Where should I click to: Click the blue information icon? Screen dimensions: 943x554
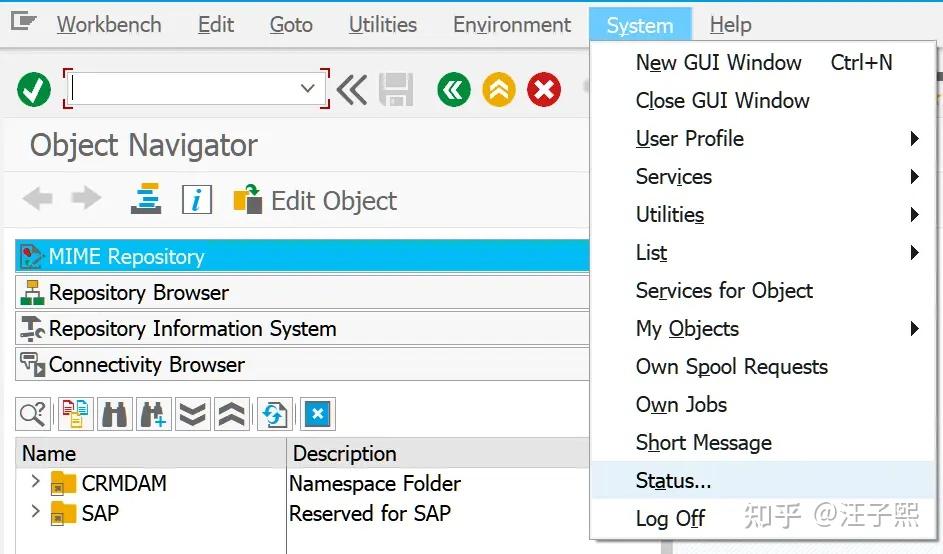[x=197, y=199]
